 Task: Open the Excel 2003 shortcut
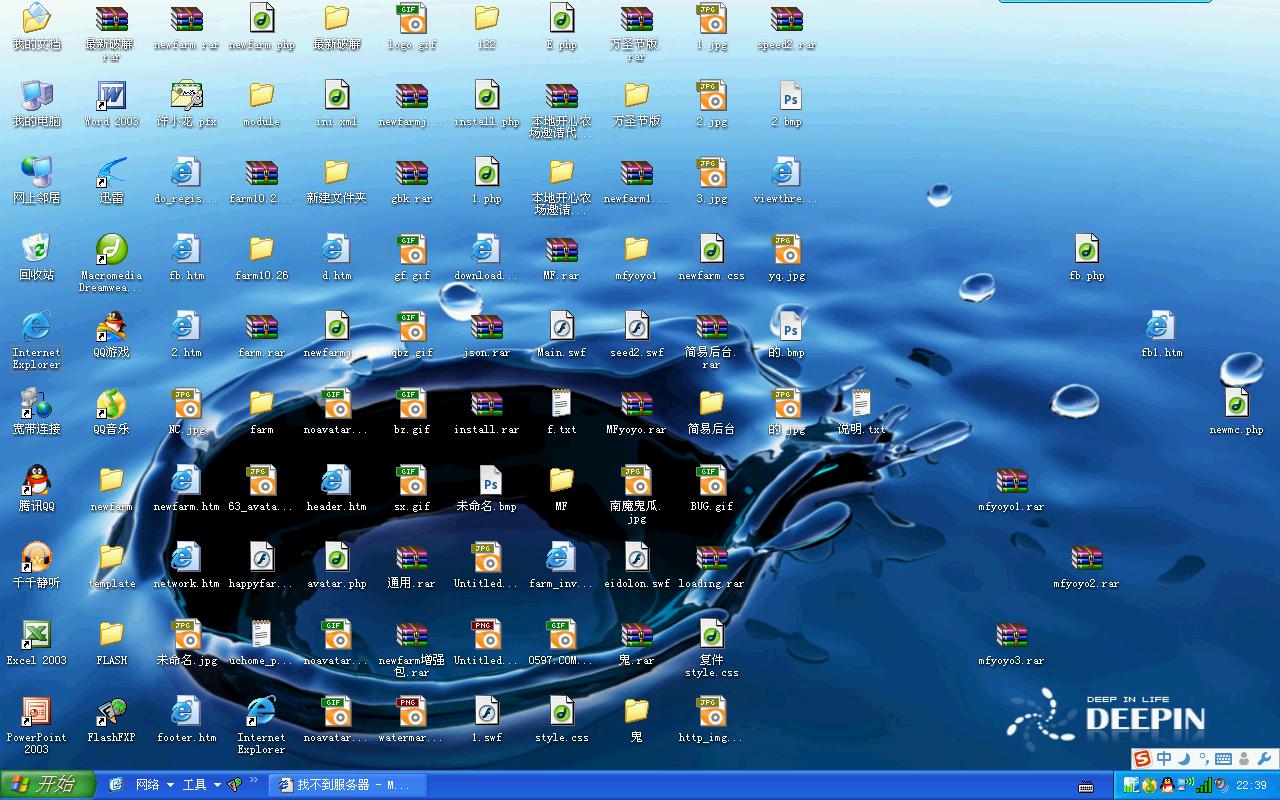(36, 642)
